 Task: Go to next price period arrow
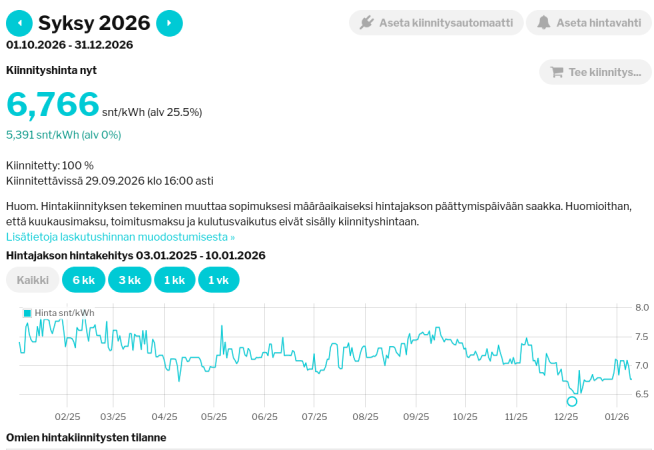pos(169,23)
